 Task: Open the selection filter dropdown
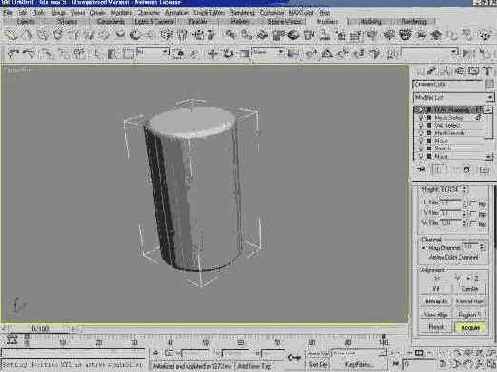[x=152, y=52]
